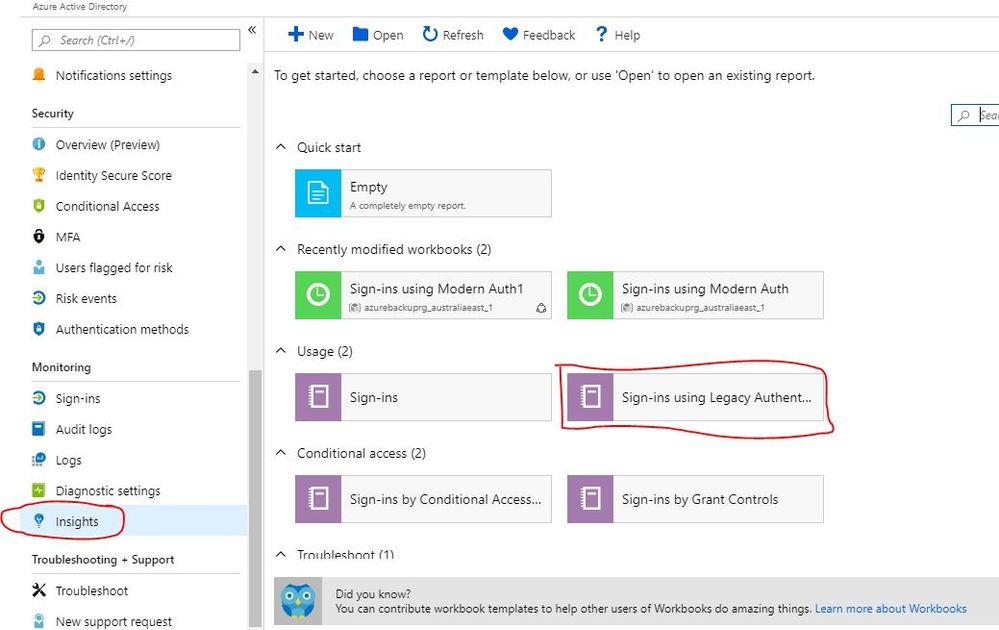This screenshot has height=630, width=999.
Task: Click the New plus icon
Action: (x=295, y=34)
